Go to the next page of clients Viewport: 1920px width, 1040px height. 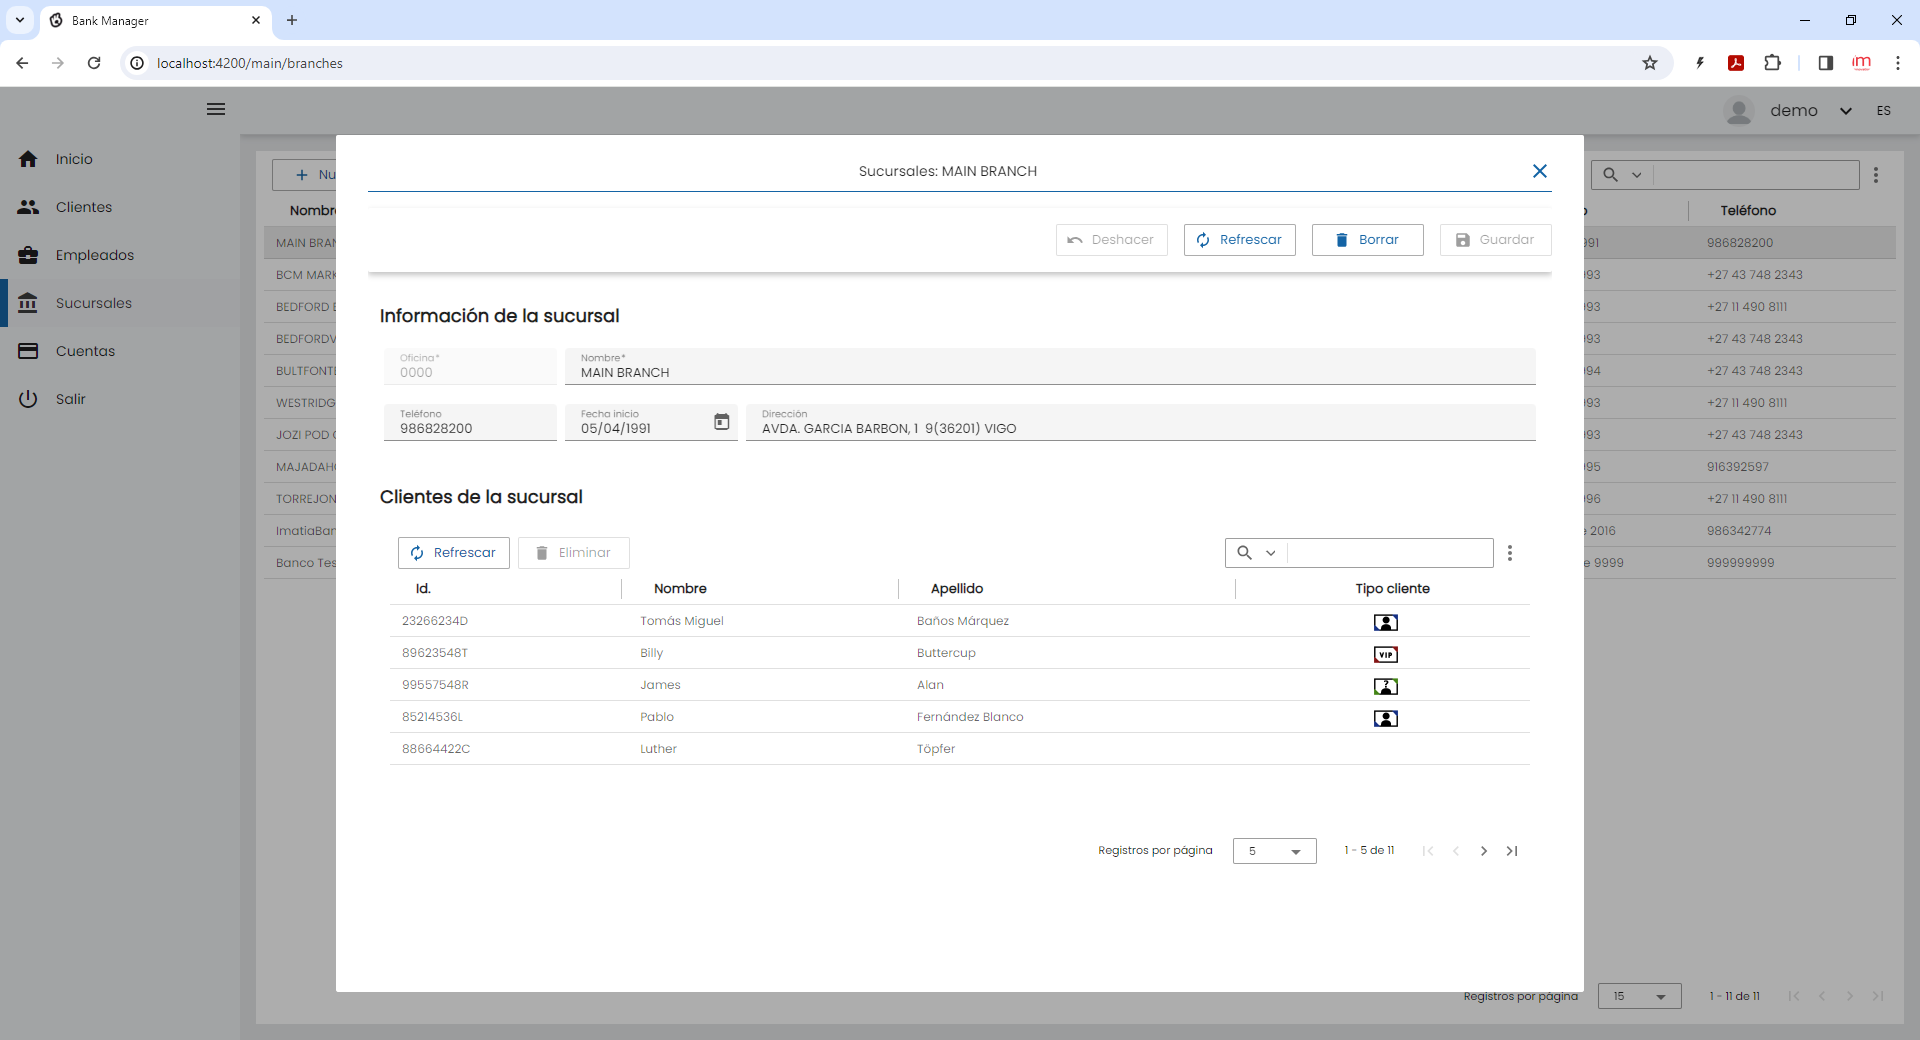pyautogui.click(x=1484, y=851)
